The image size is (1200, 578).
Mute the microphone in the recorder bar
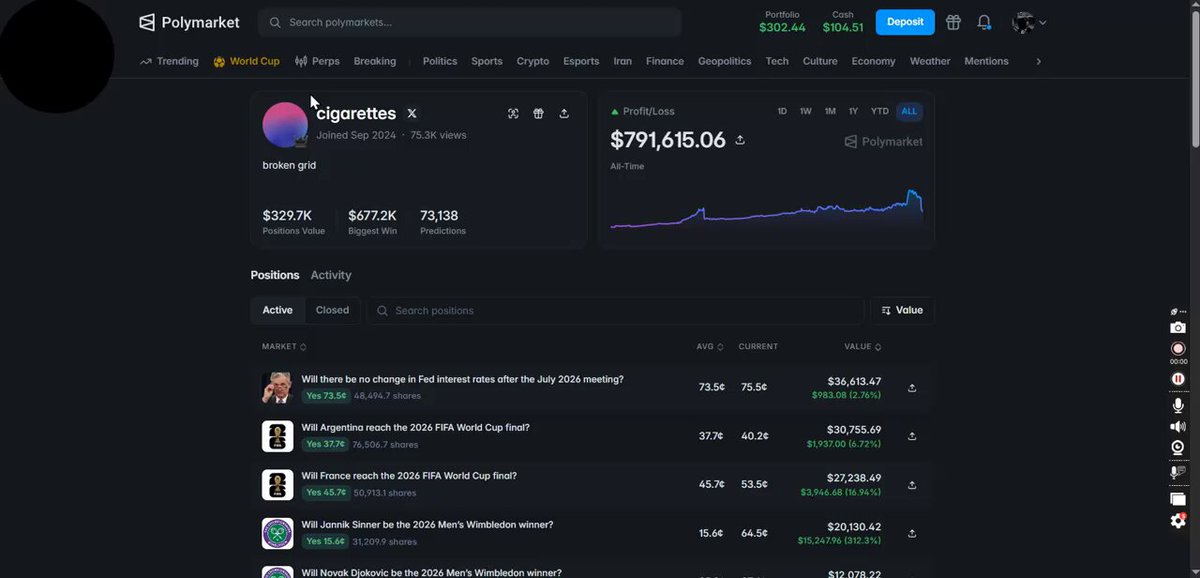[x=1178, y=405]
